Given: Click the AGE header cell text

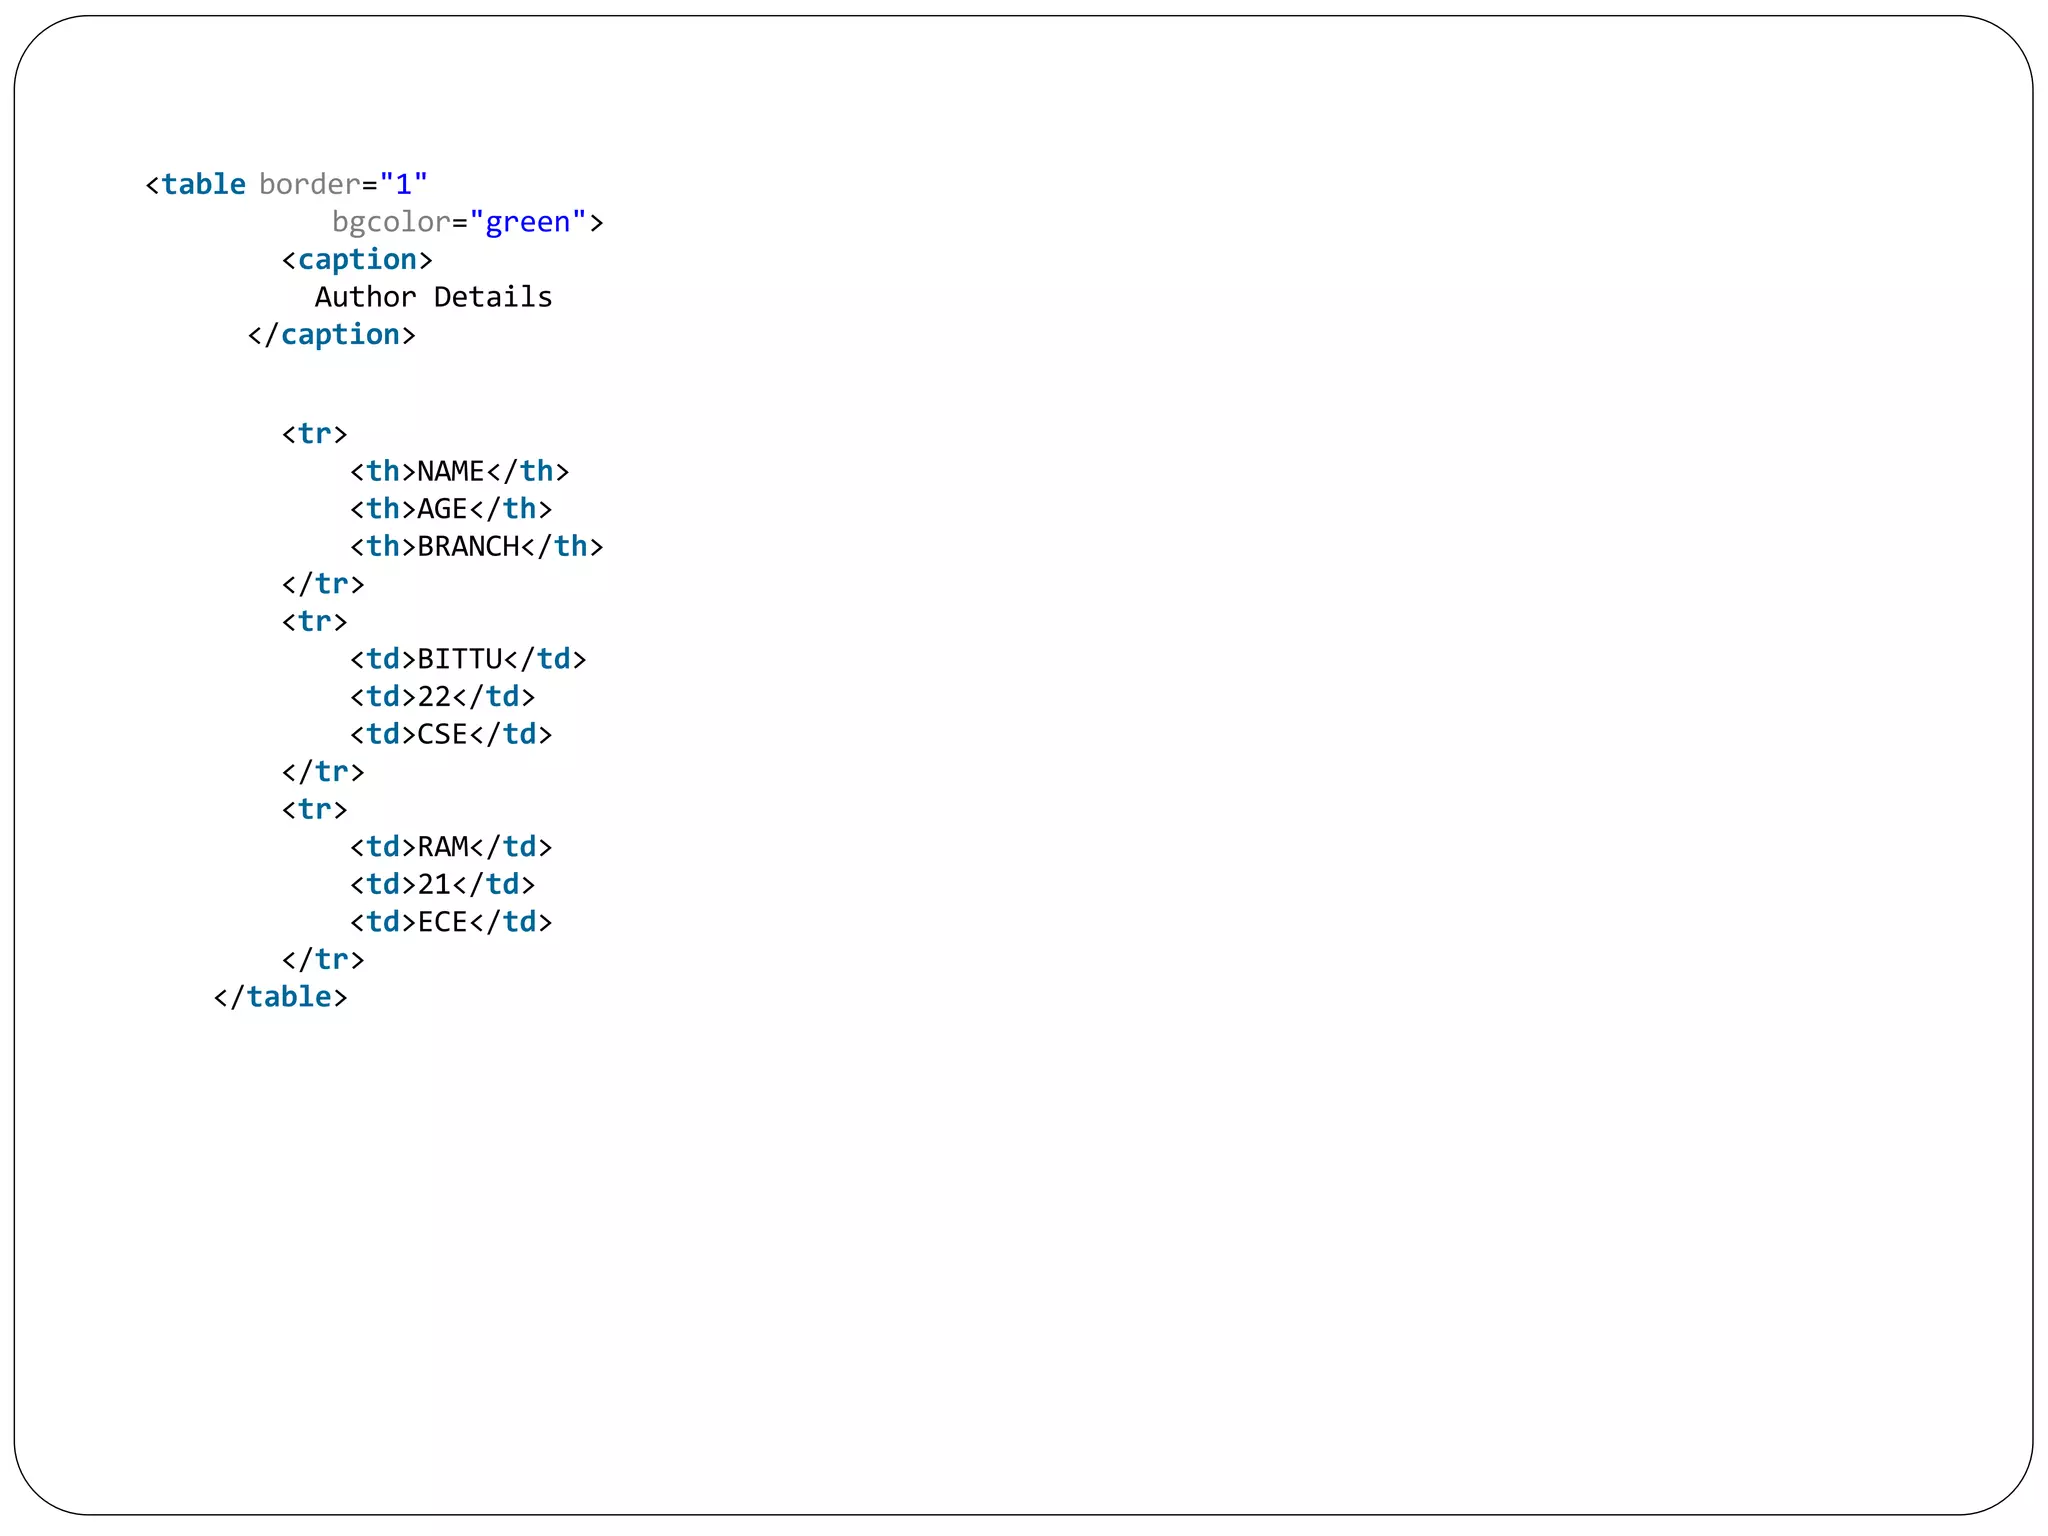Looking at the screenshot, I should [x=442, y=509].
